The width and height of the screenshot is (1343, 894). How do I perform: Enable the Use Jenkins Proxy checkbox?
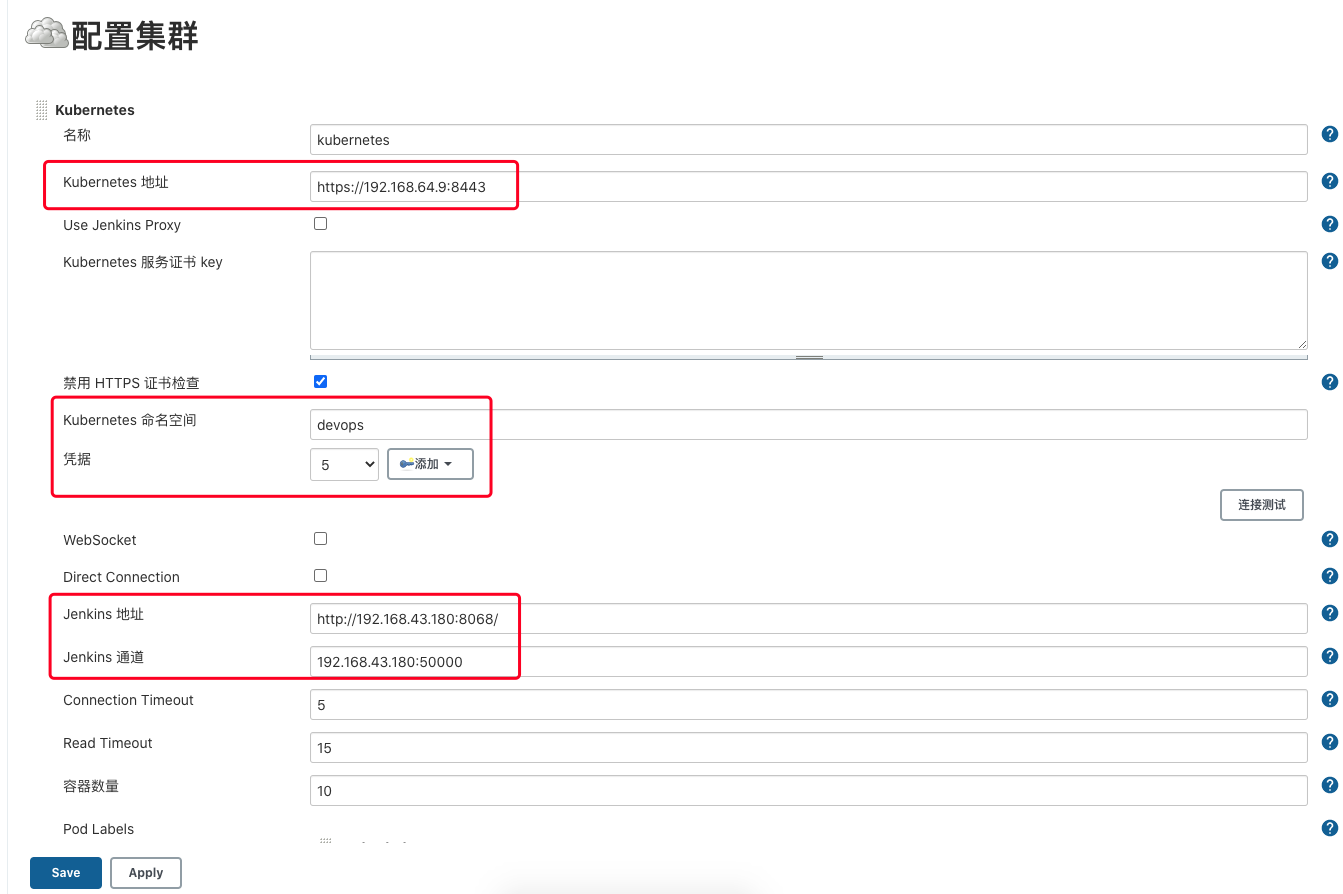click(320, 224)
